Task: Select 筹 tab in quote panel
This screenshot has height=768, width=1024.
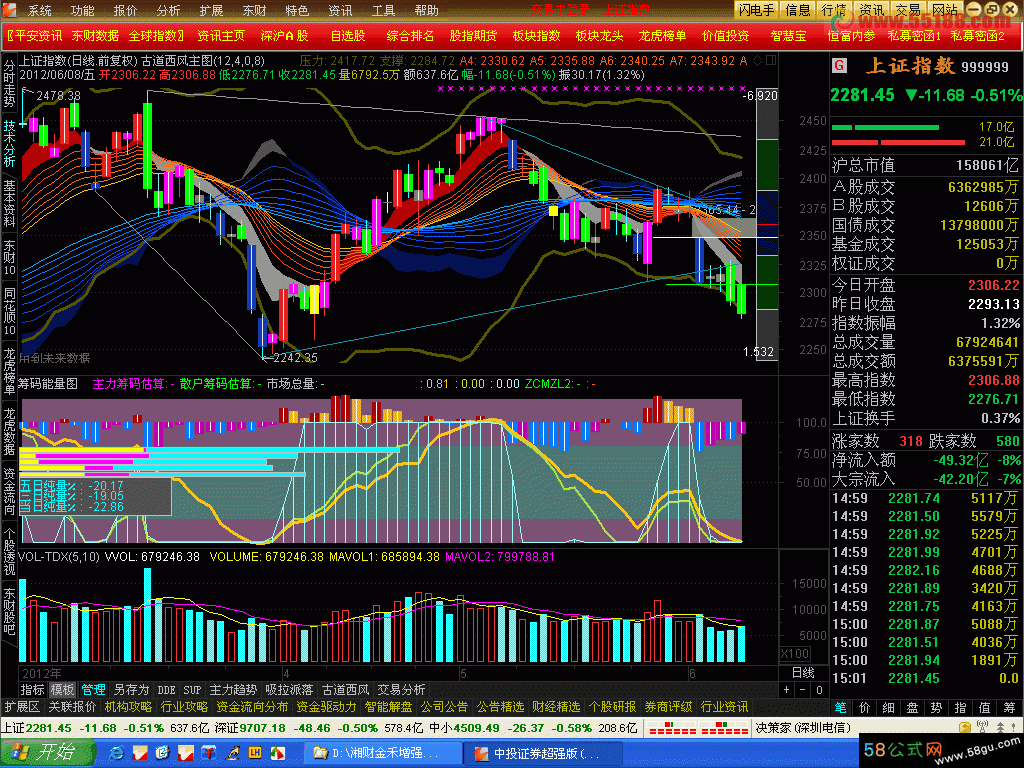Action: point(1010,707)
